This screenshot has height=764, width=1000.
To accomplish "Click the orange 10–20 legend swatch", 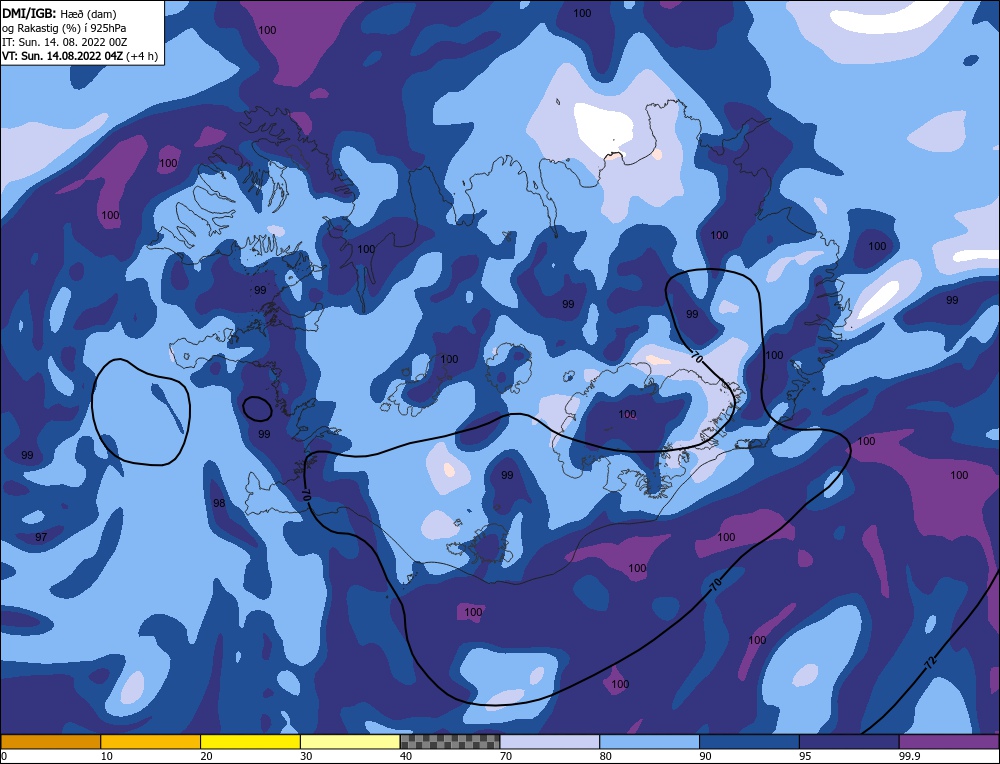I will (151, 741).
